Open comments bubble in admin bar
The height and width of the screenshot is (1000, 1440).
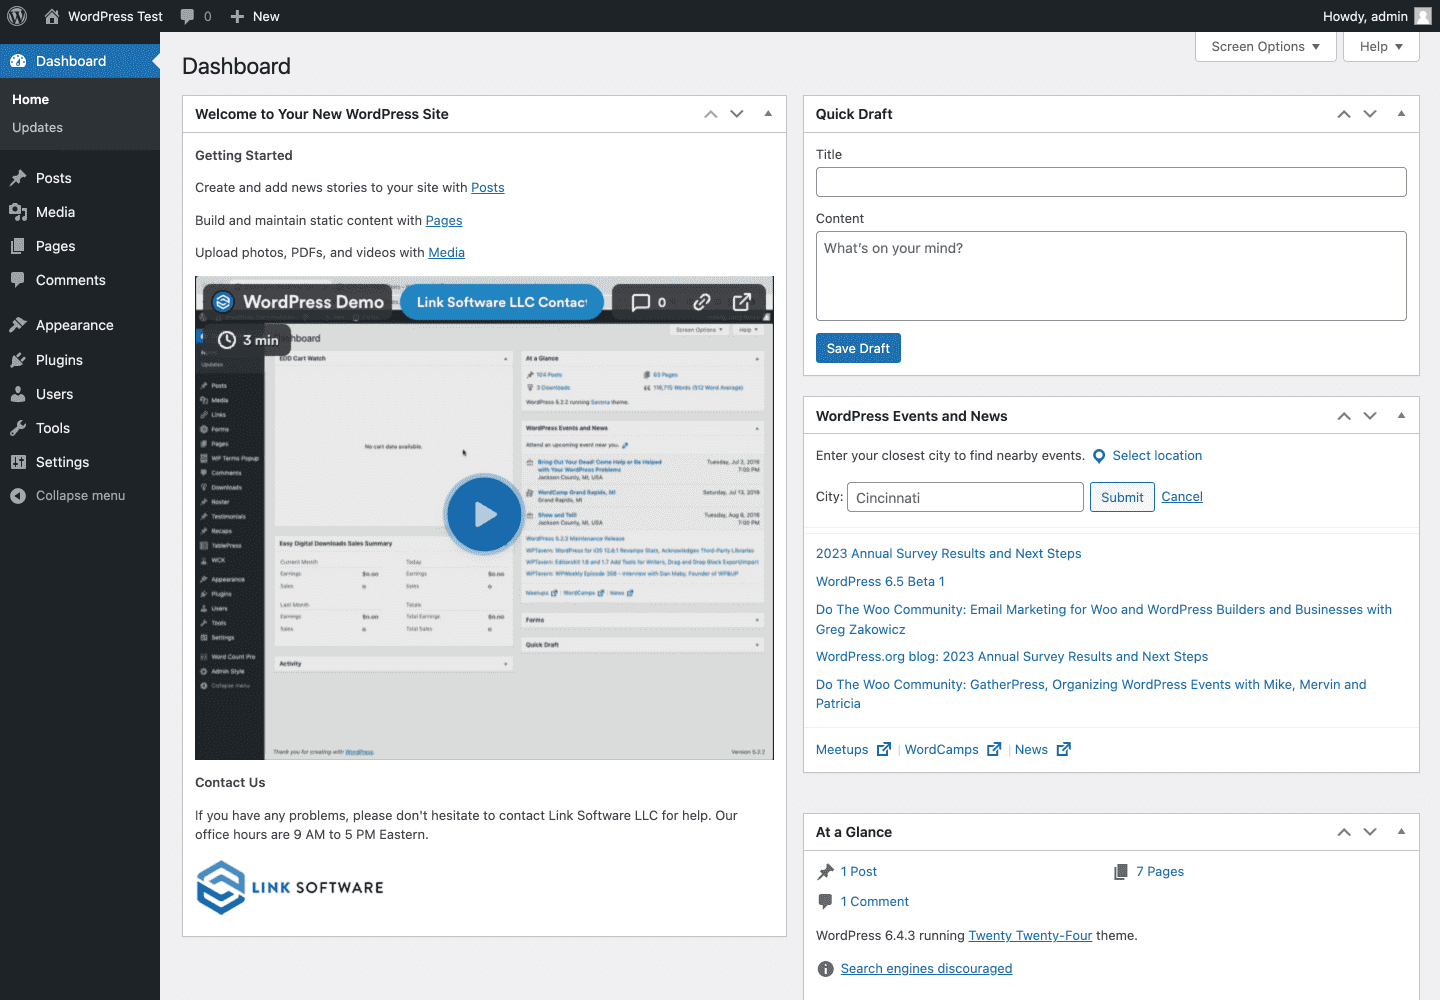[x=187, y=16]
